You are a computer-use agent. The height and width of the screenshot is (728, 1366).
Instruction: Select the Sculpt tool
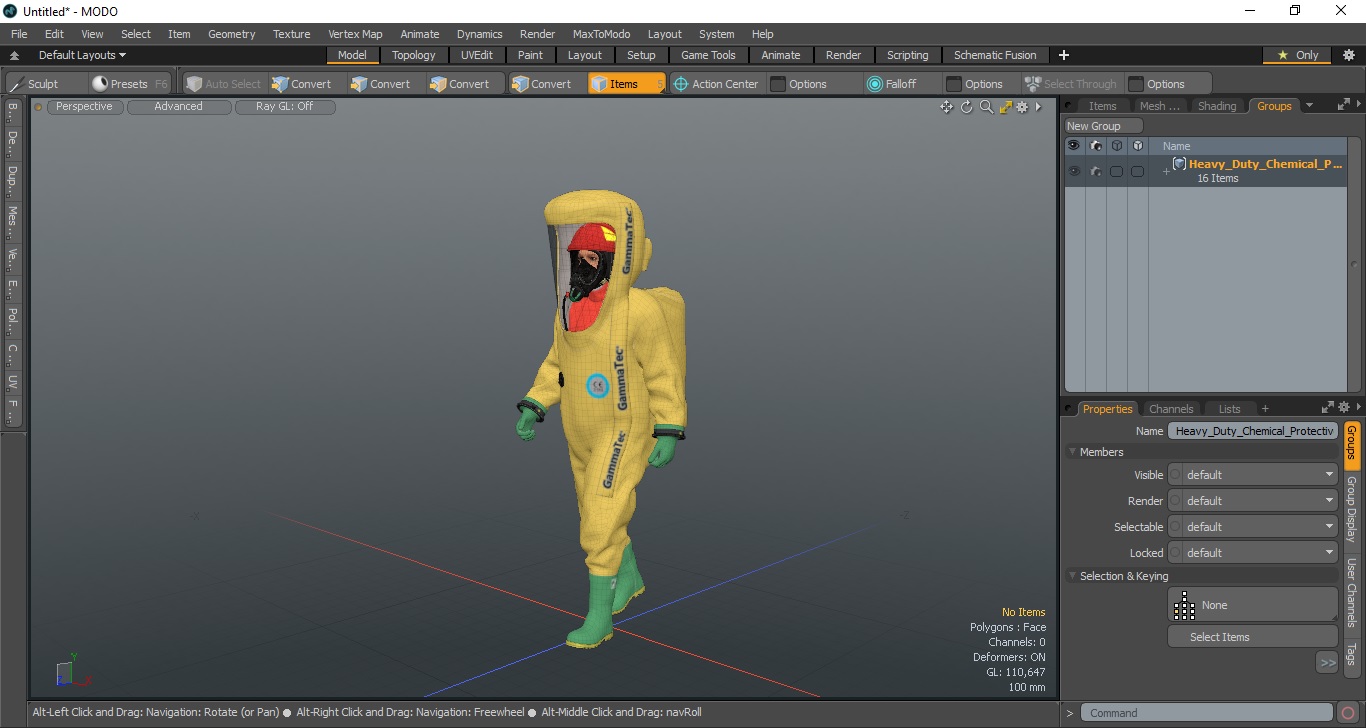coord(35,84)
